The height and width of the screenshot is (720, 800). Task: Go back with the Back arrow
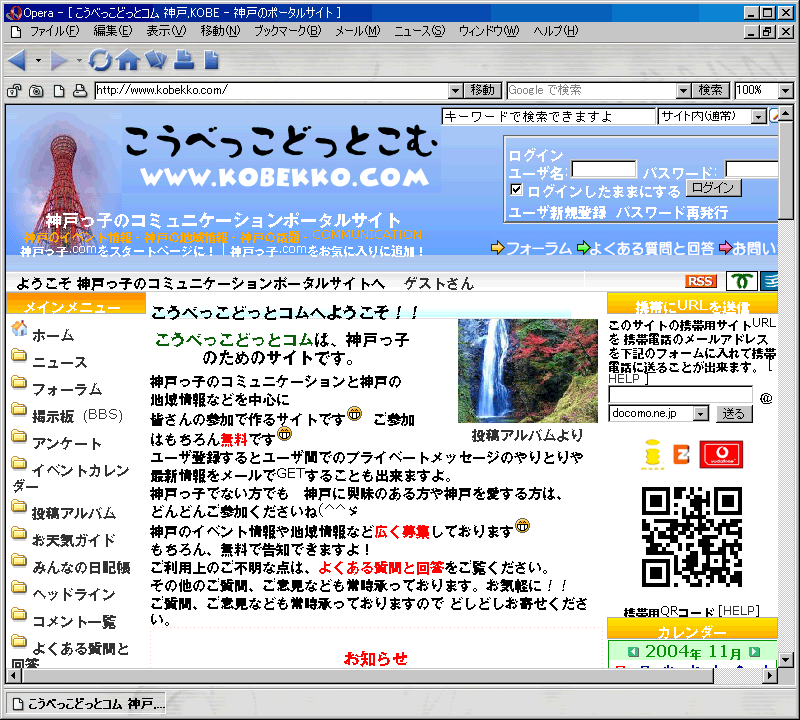(x=17, y=60)
